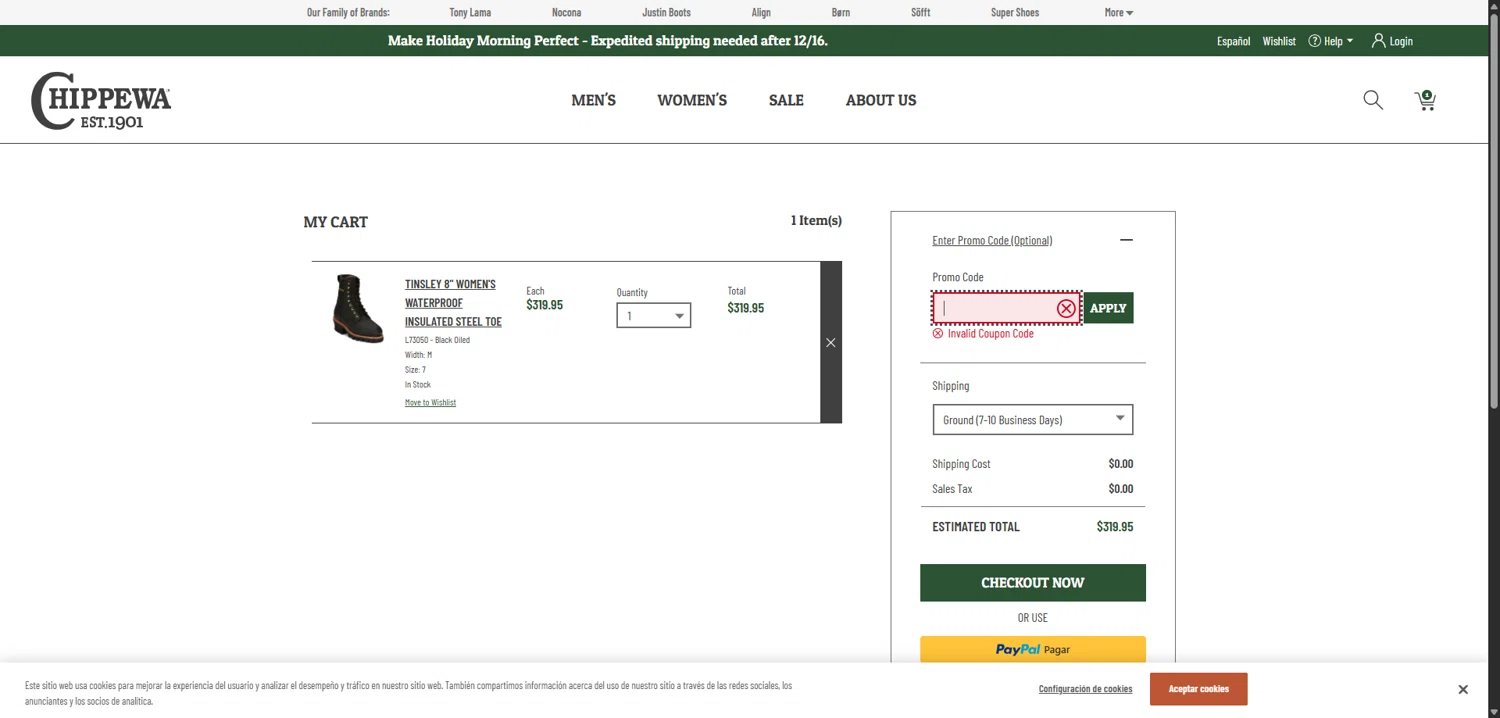
Task: Click Aceptar cookies button
Action: pyautogui.click(x=1198, y=689)
